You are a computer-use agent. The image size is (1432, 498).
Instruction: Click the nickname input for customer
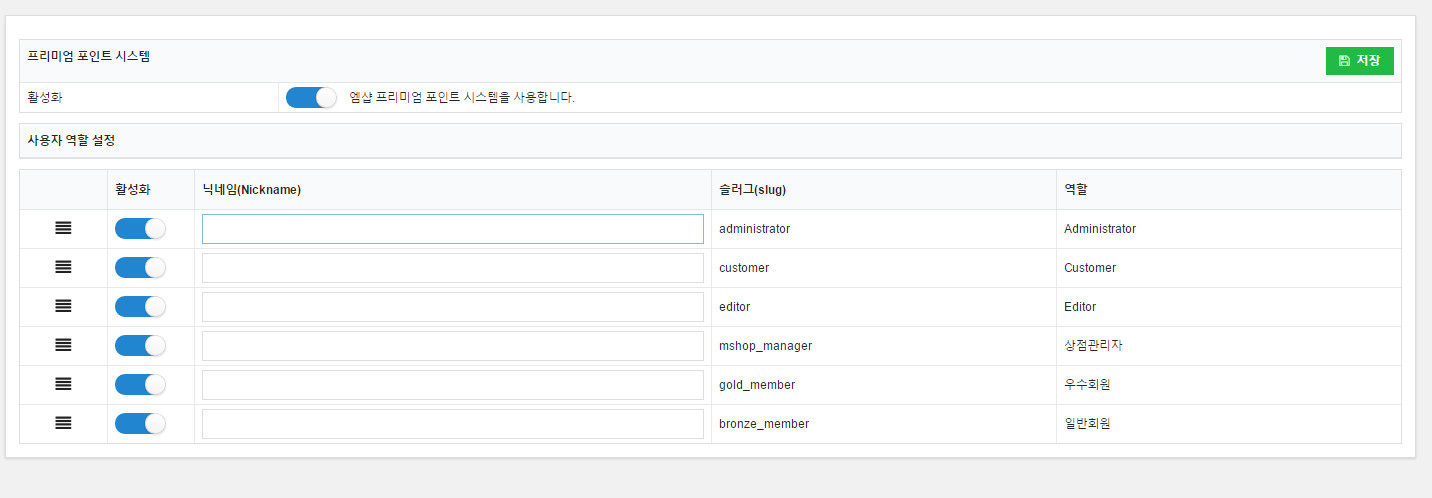452,268
